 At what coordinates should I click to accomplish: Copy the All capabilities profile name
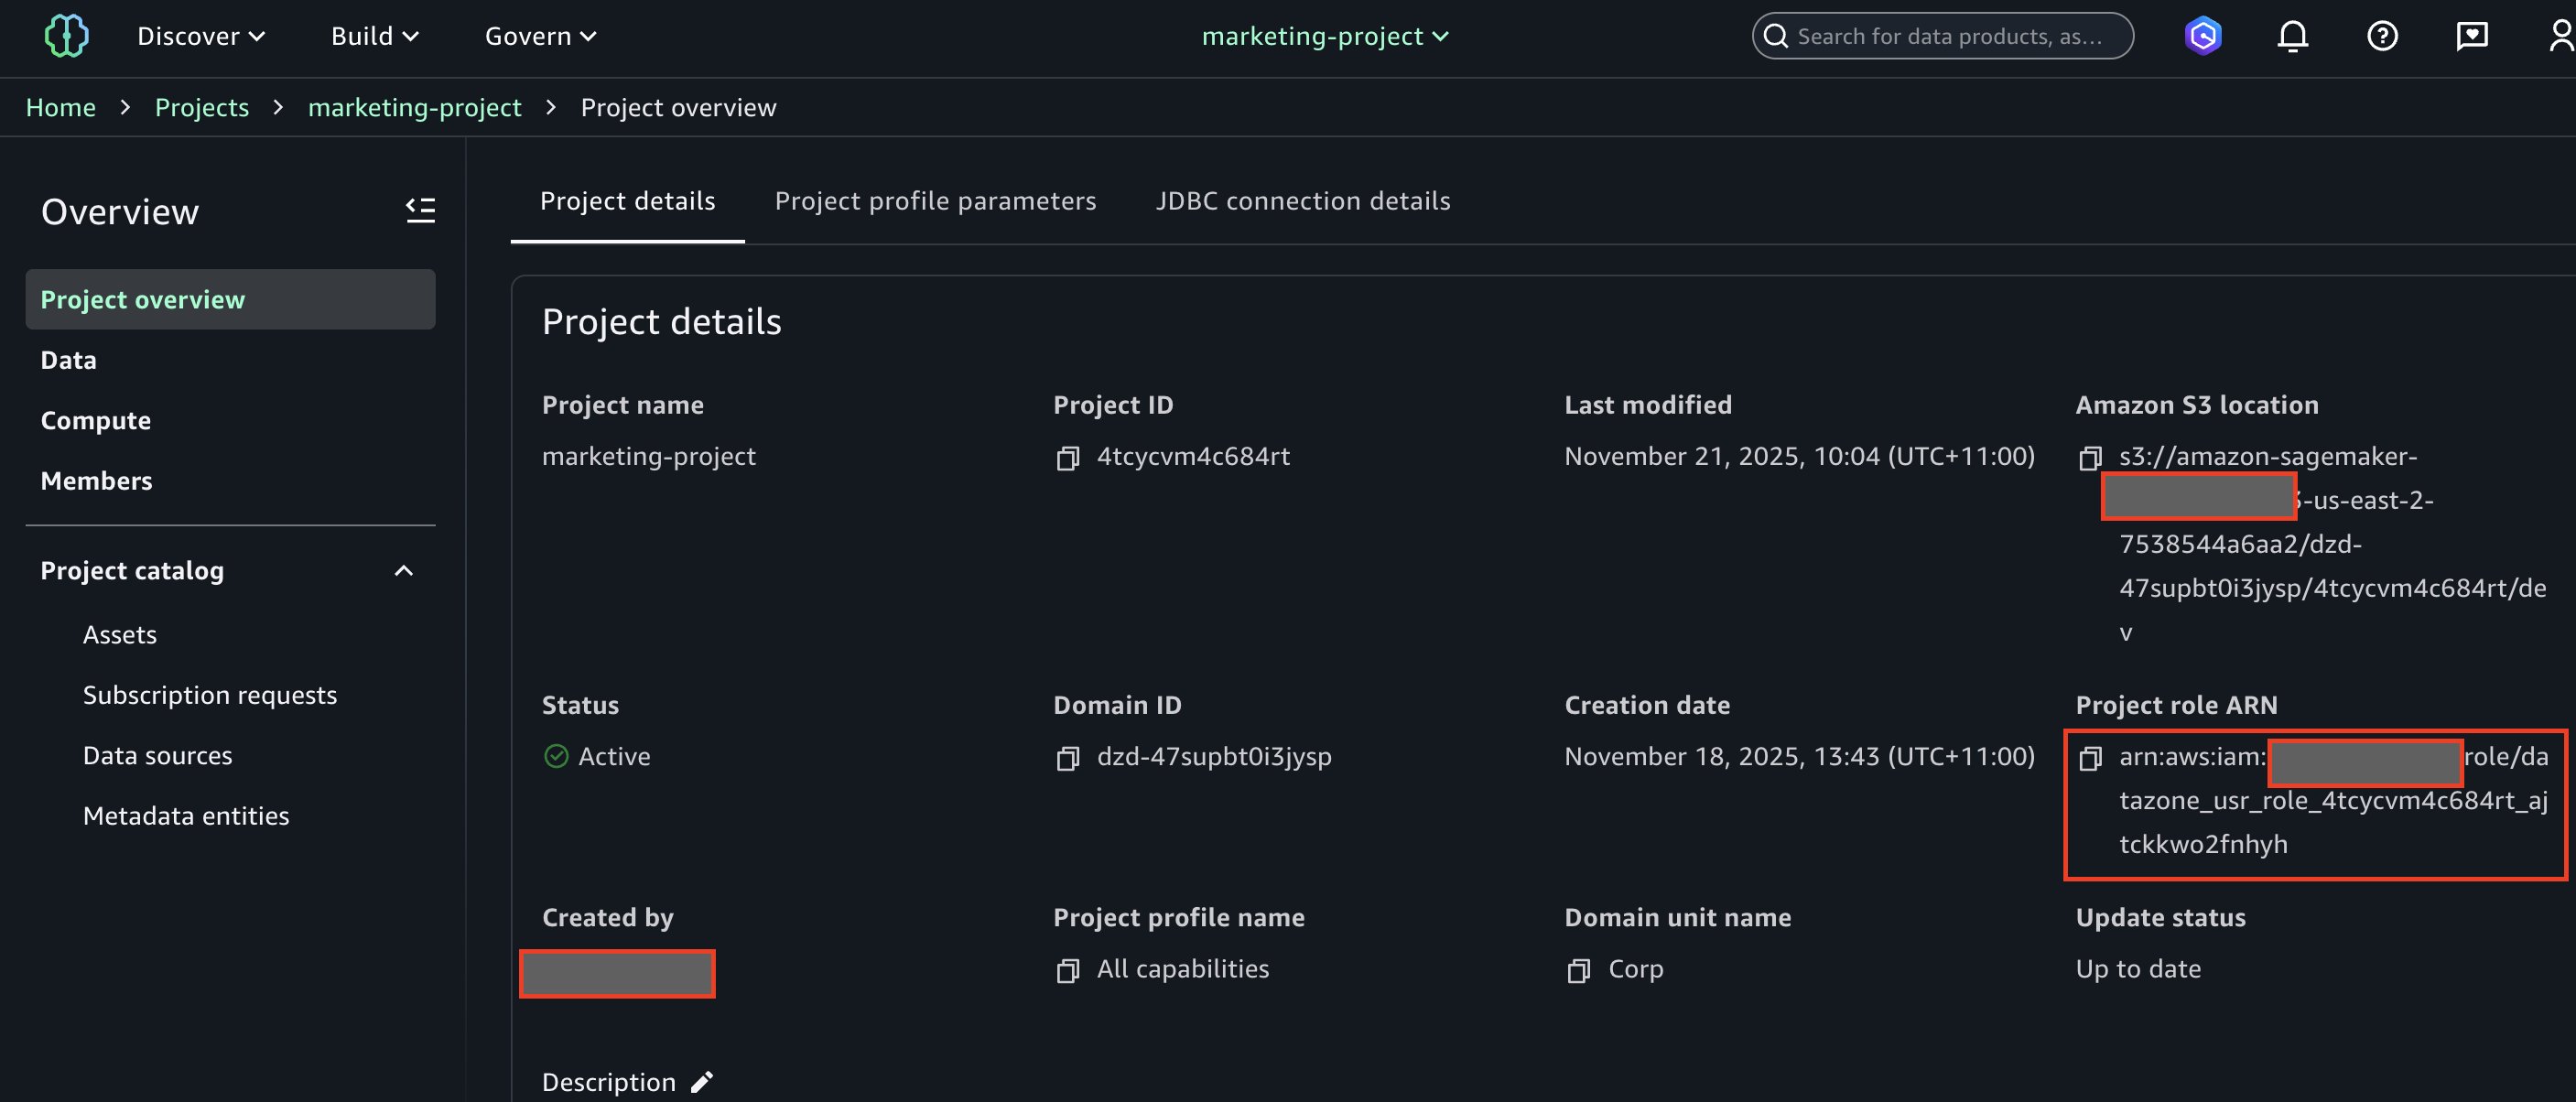pyautogui.click(x=1067, y=968)
